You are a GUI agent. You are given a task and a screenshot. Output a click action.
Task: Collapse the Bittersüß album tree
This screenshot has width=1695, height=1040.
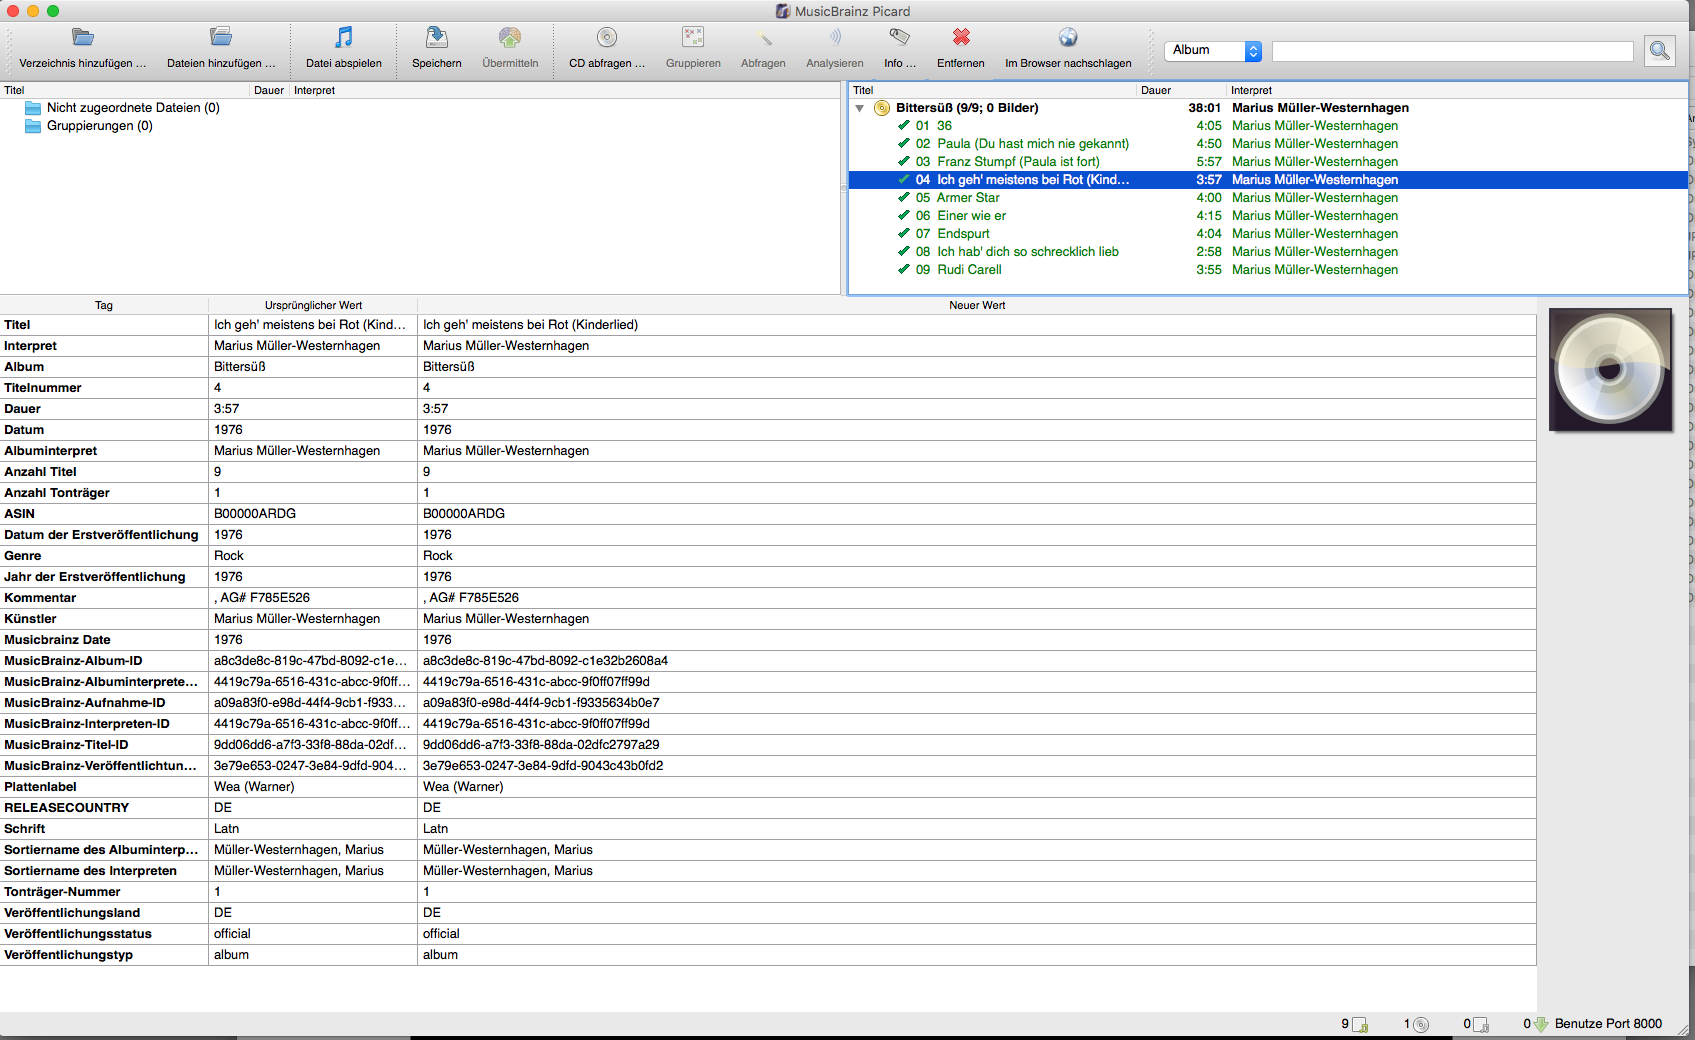(x=859, y=108)
